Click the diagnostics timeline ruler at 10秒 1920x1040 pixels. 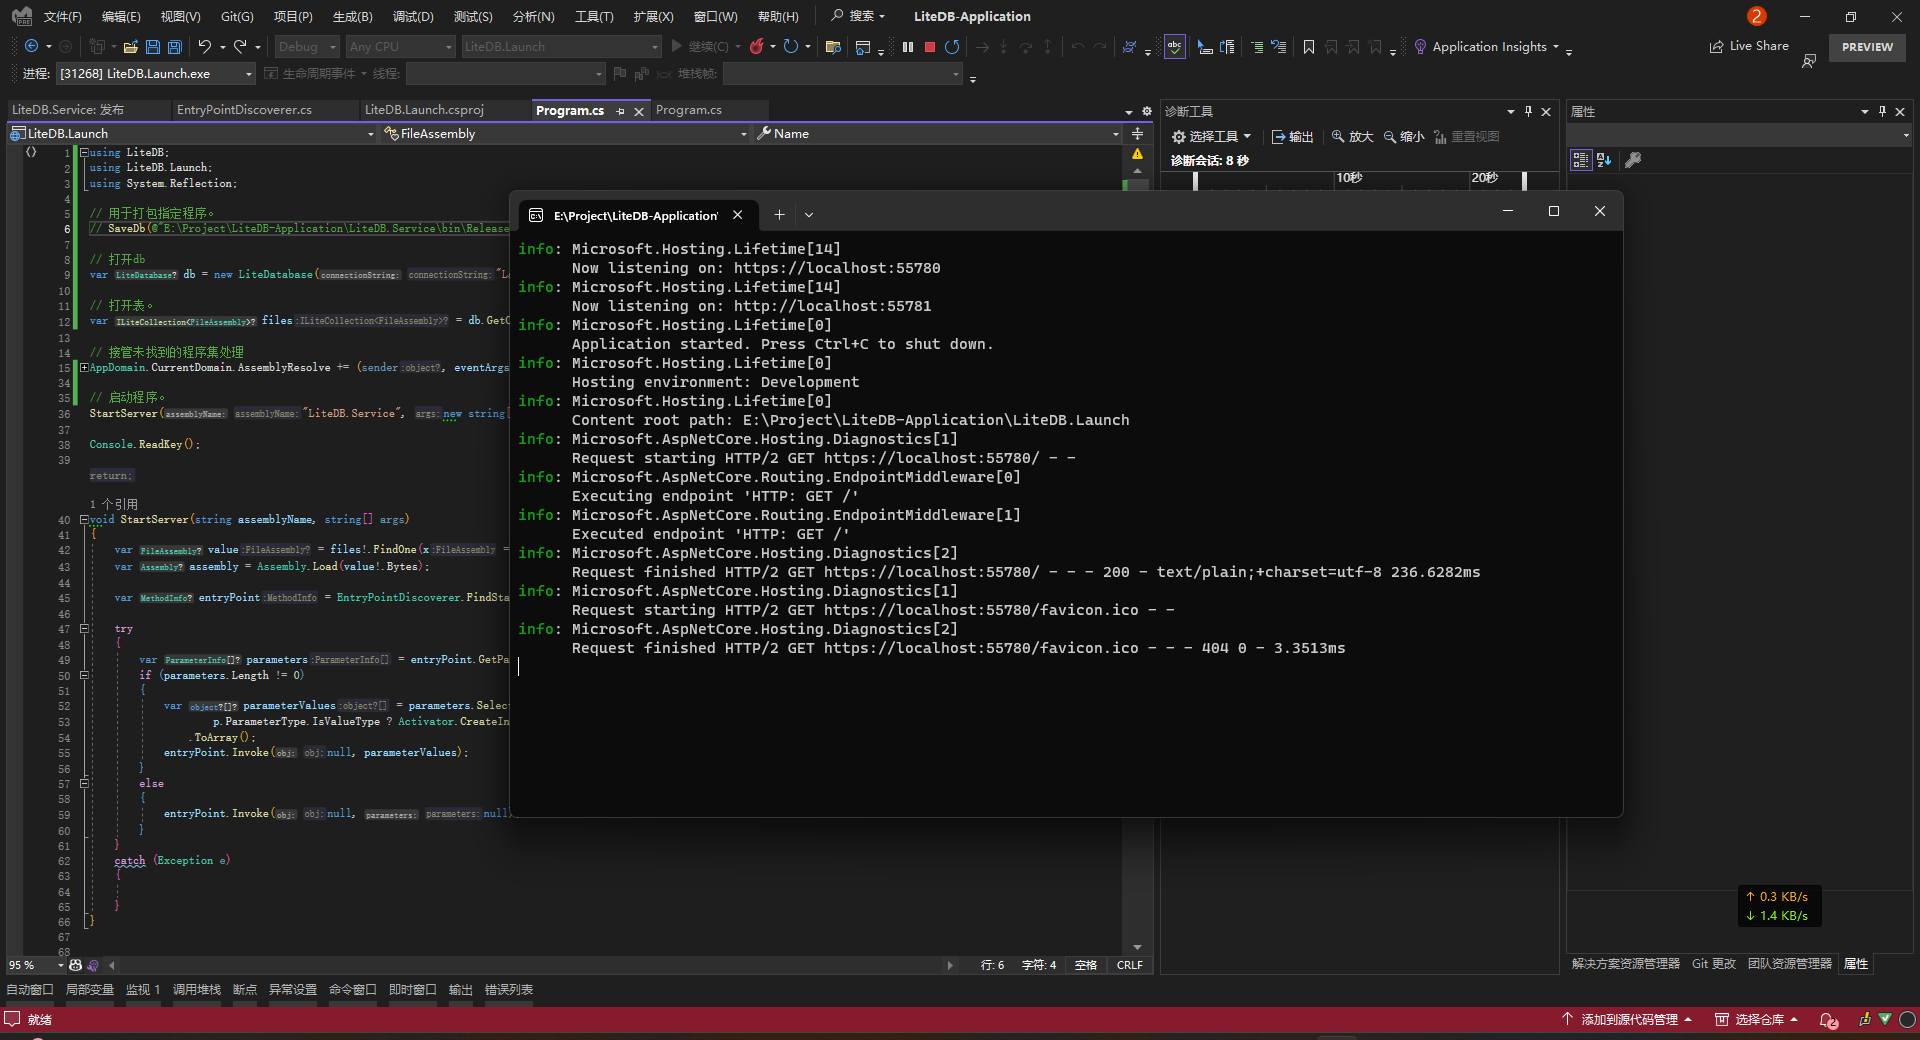point(1348,178)
